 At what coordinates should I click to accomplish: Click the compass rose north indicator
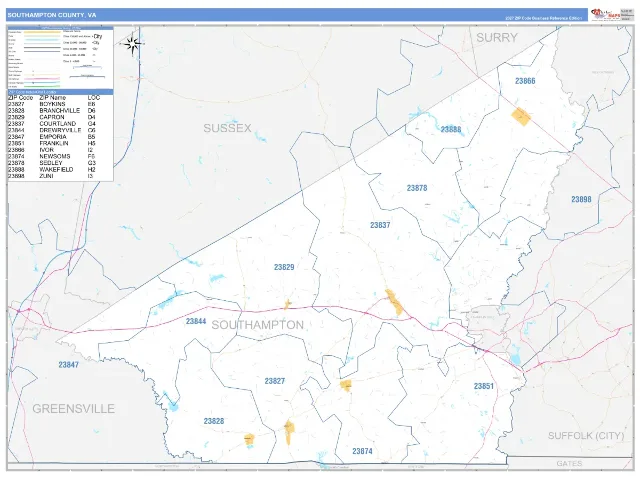133,44
